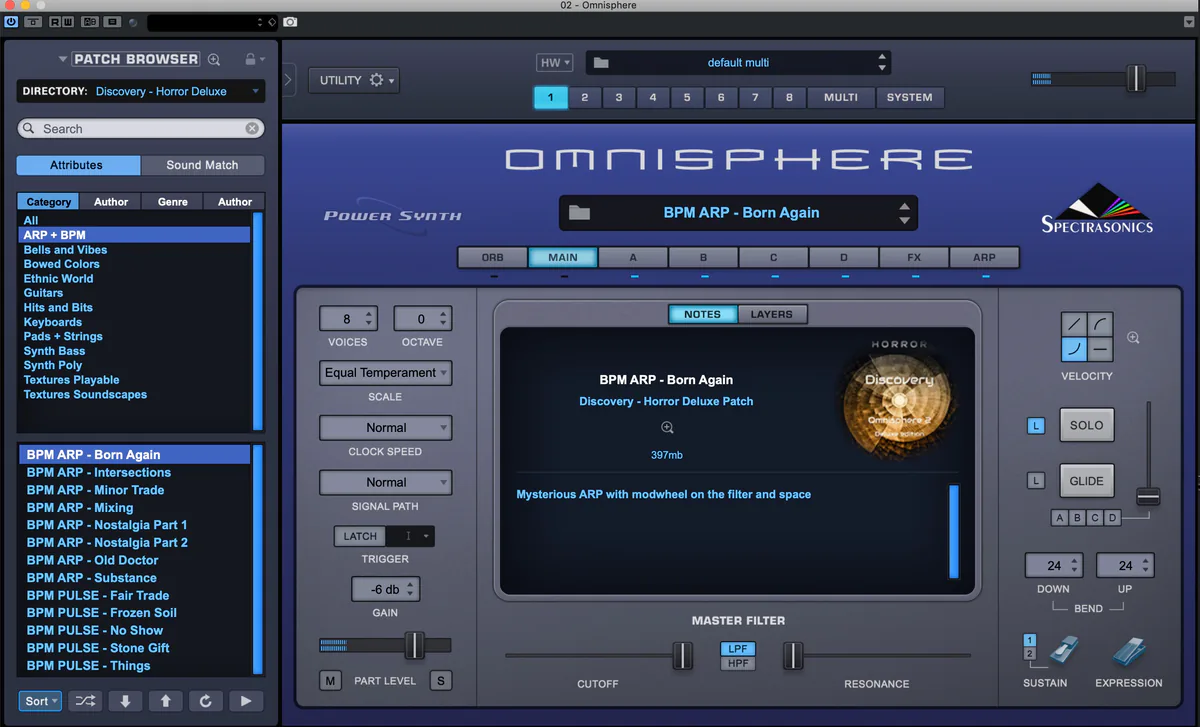Image resolution: width=1200 pixels, height=727 pixels.
Task: Click the Genre column header
Action: click(x=172, y=201)
